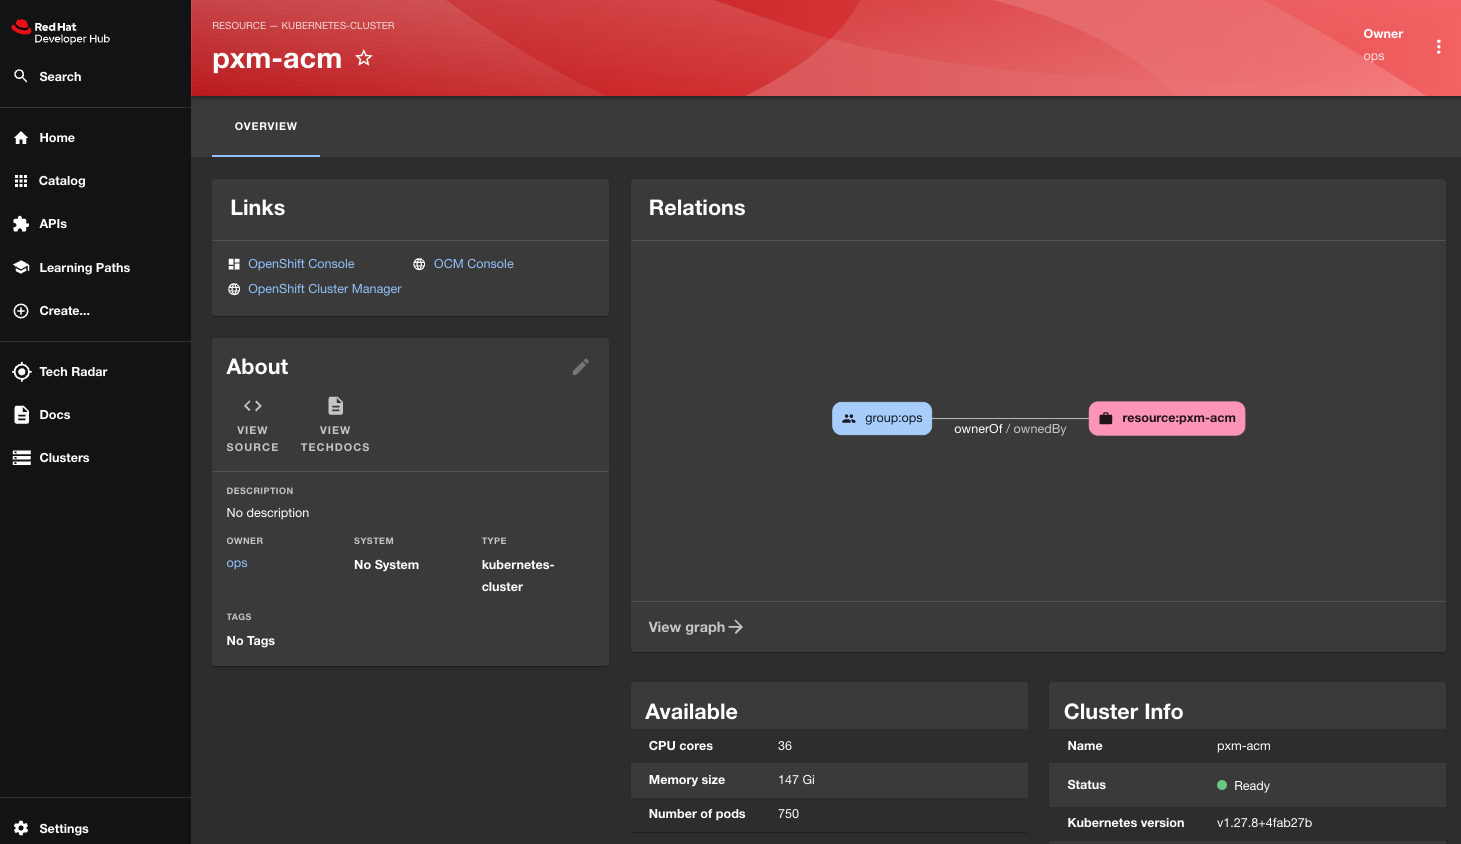Open the Tech Radar target icon
The height and width of the screenshot is (844, 1461).
point(21,372)
